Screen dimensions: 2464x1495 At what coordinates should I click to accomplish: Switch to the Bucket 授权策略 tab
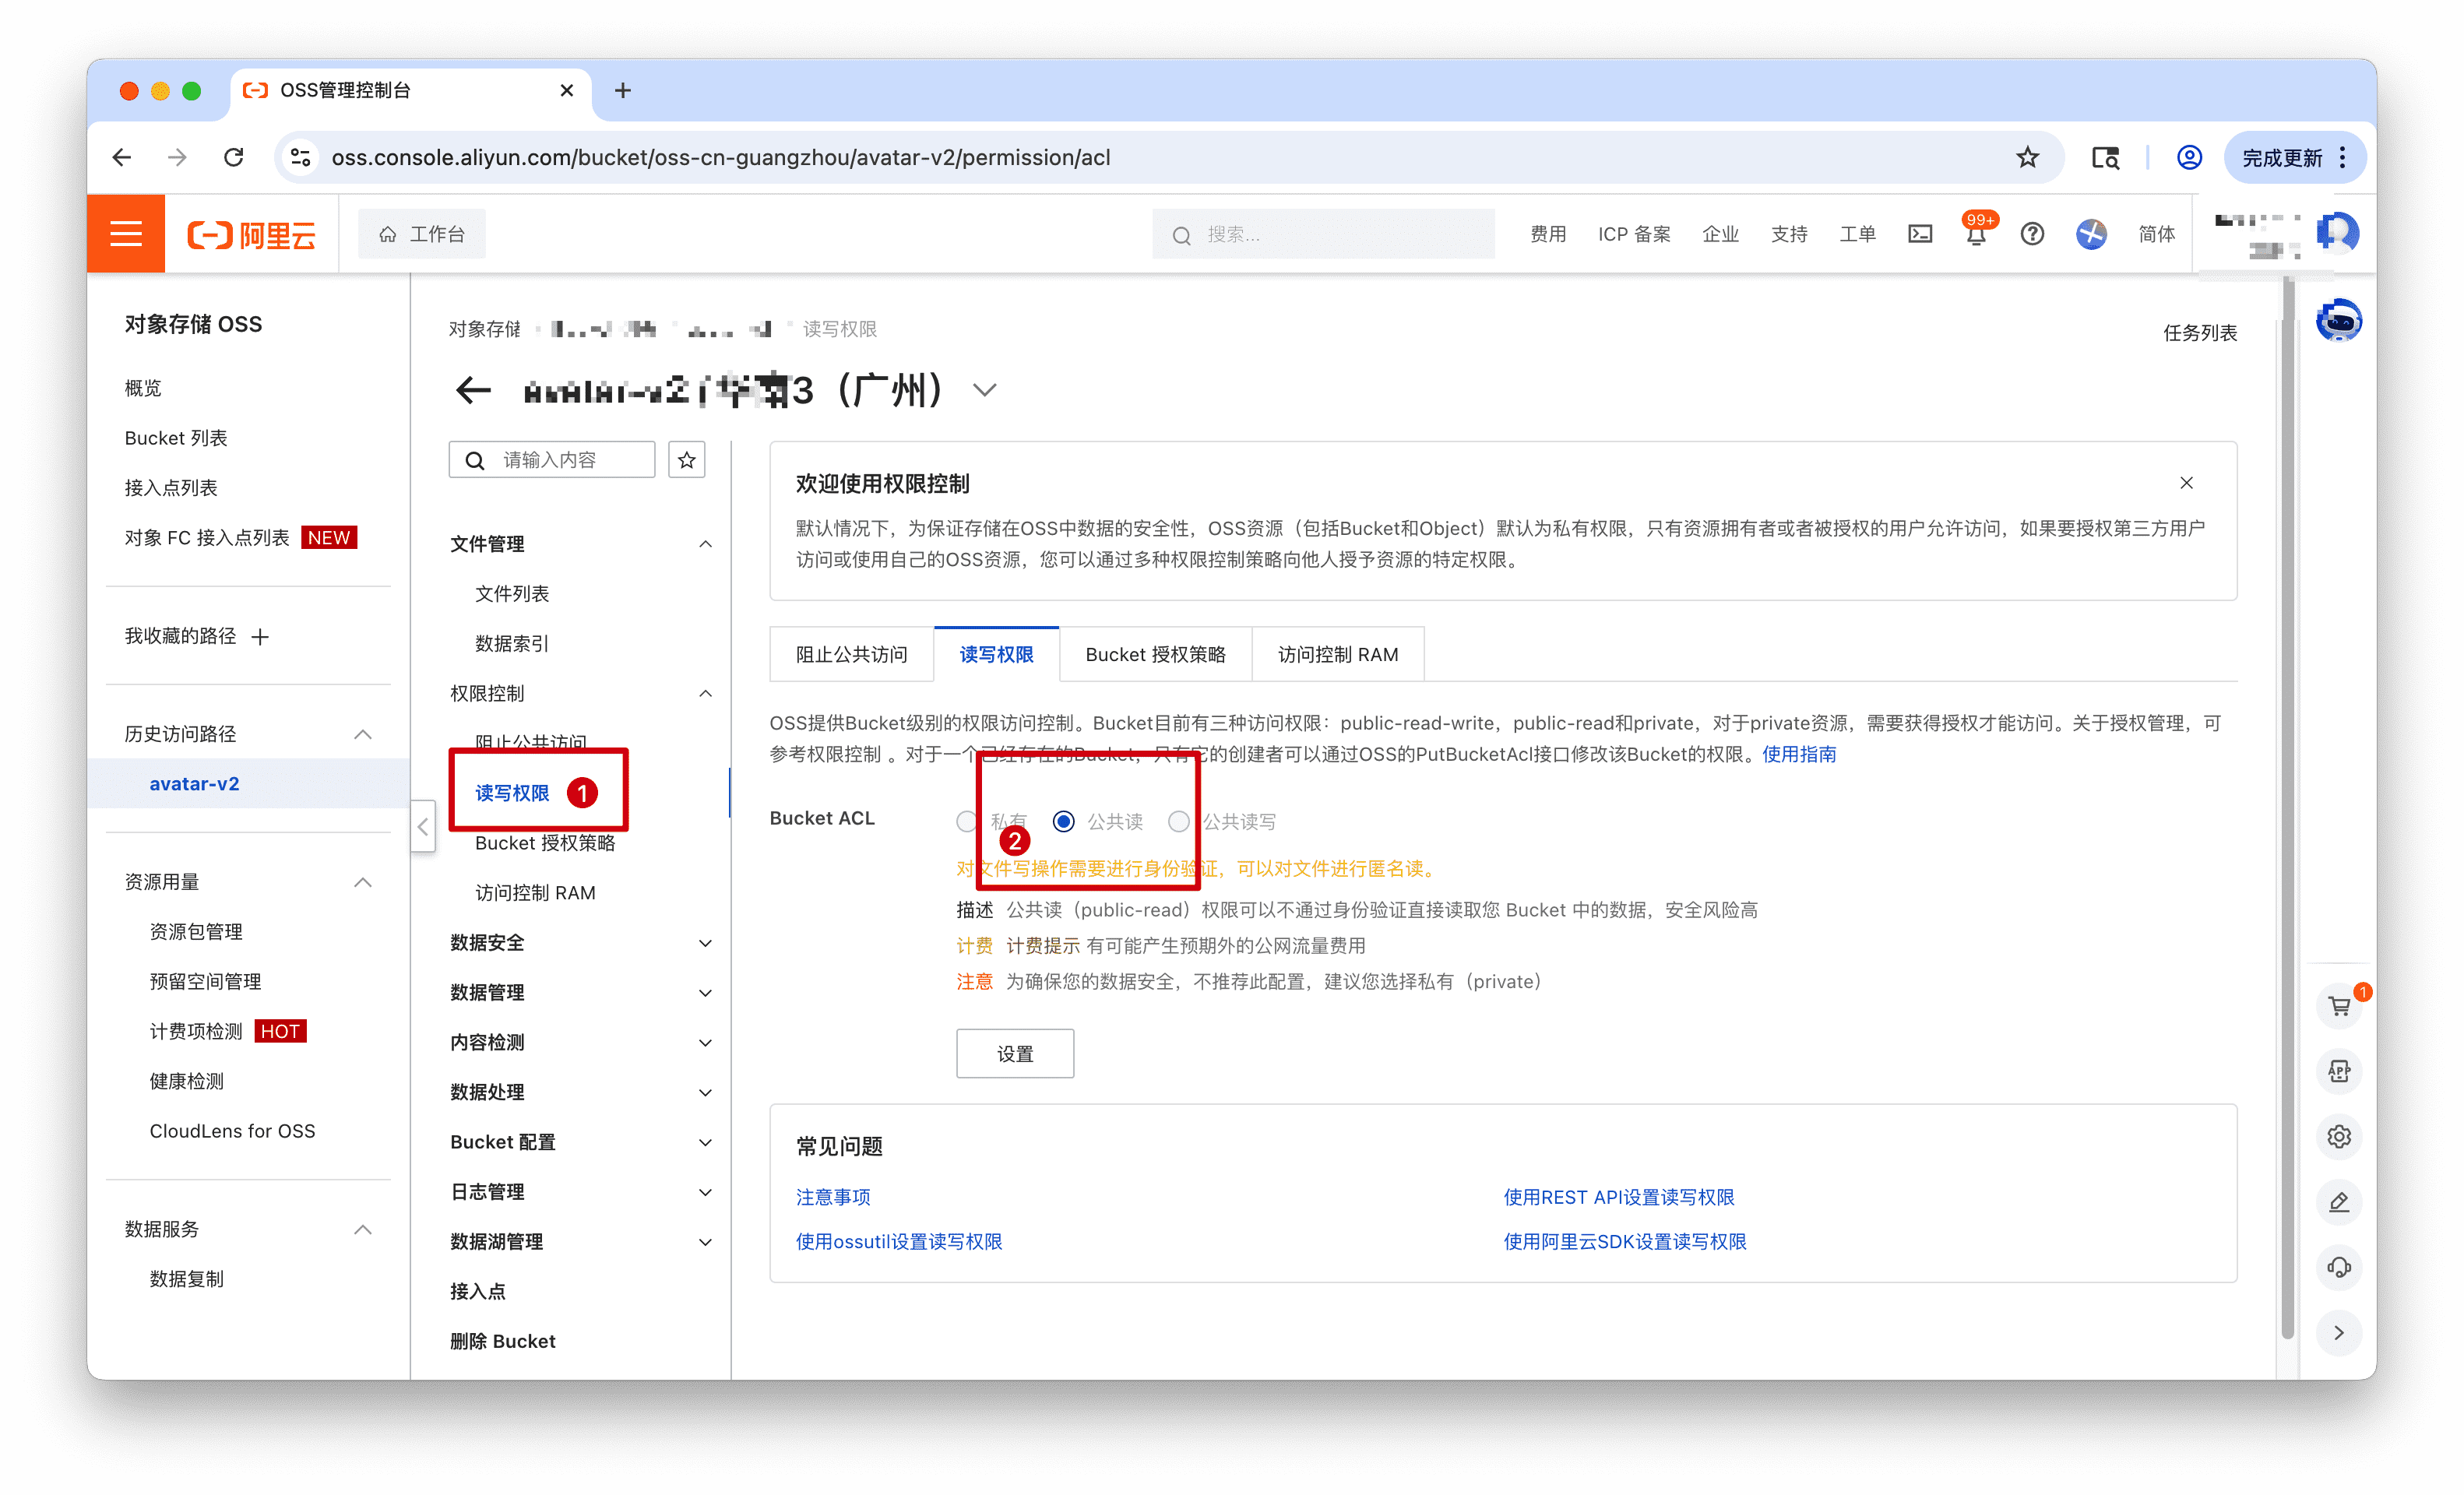click(1155, 654)
